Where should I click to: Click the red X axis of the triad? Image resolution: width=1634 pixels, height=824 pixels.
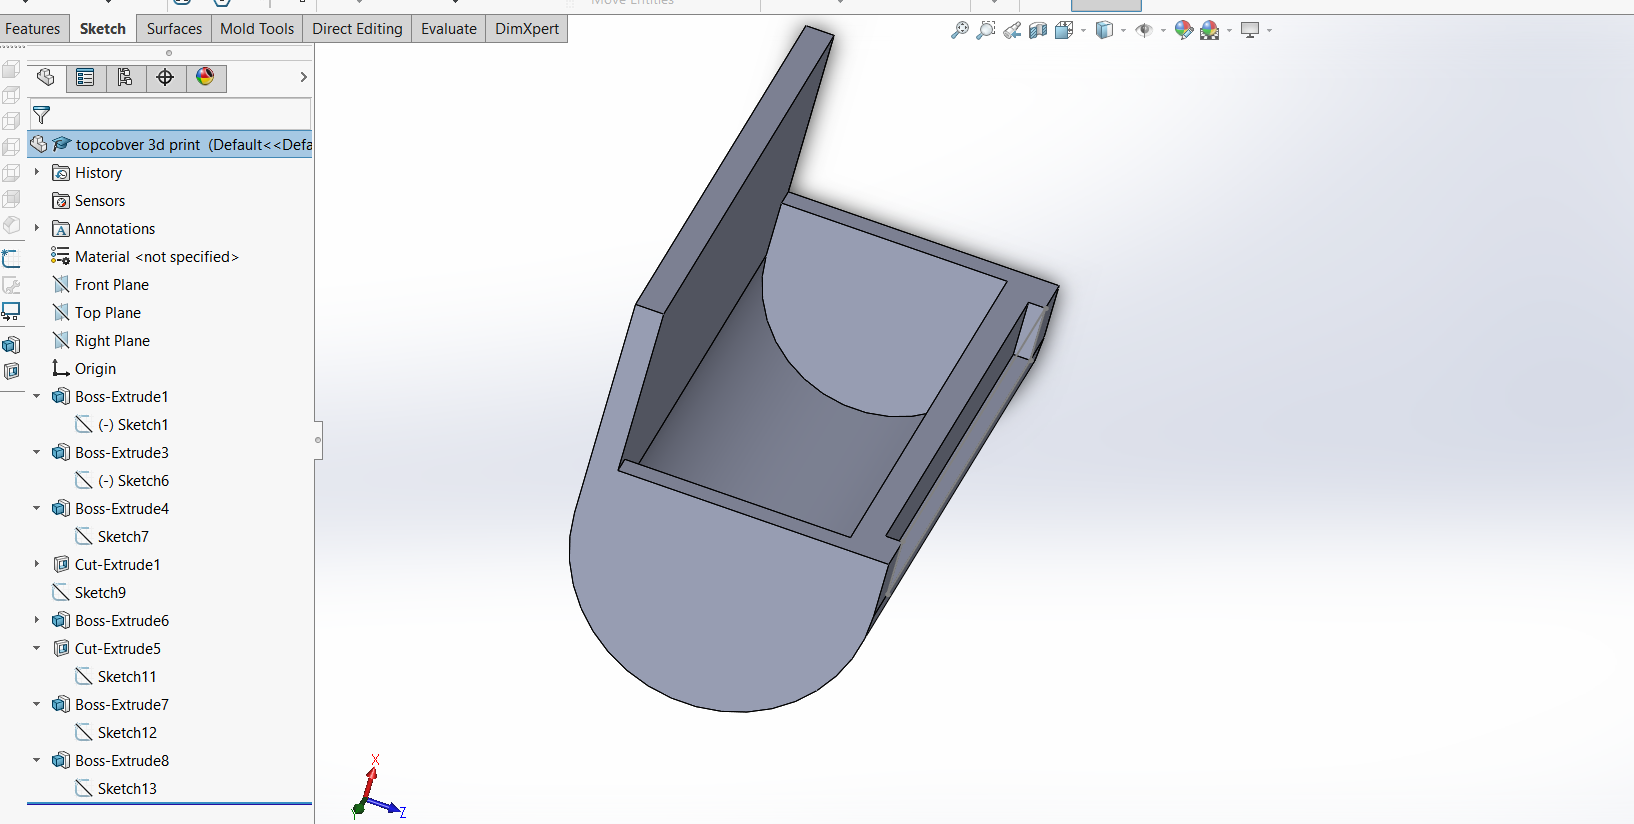(372, 777)
